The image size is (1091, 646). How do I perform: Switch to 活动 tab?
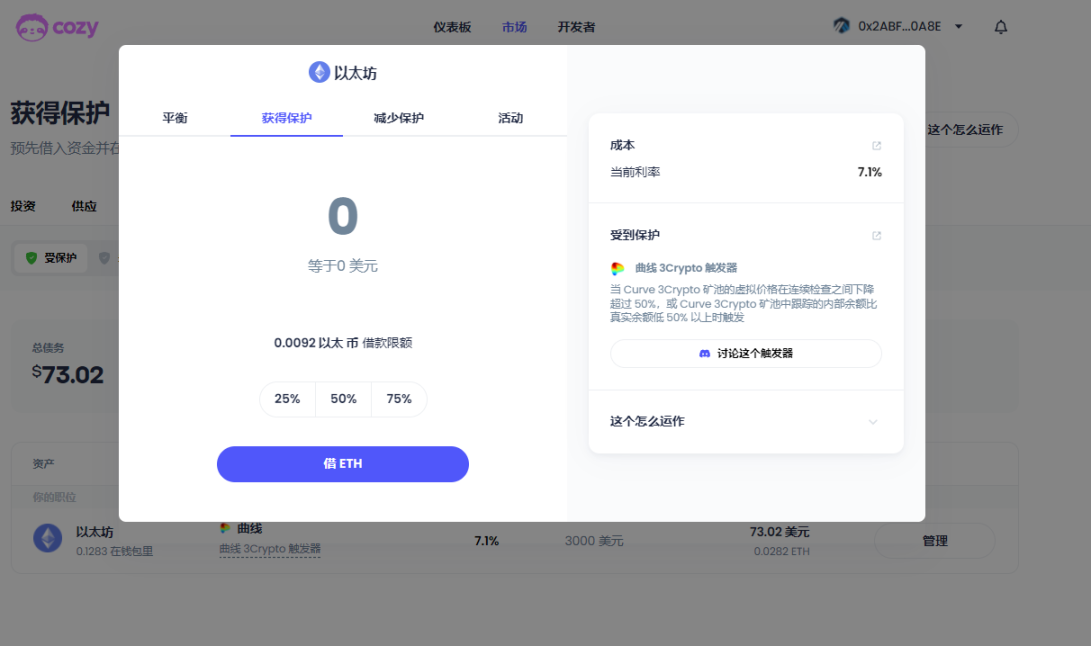[510, 118]
